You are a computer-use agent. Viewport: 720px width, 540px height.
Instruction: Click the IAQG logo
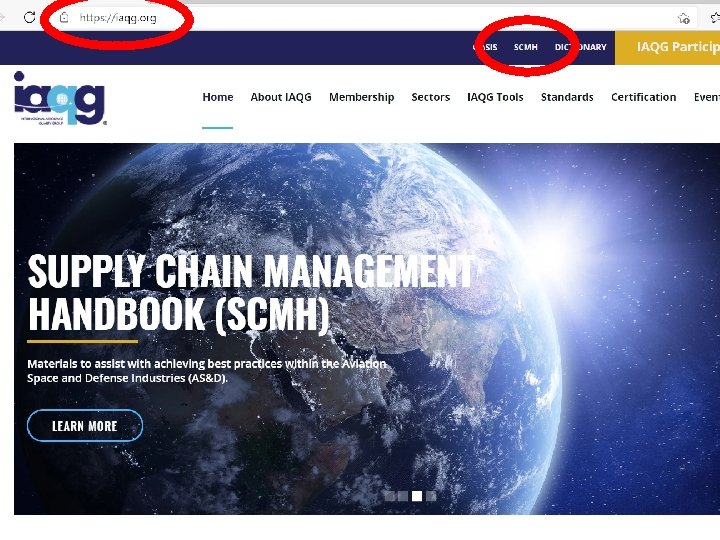60,98
